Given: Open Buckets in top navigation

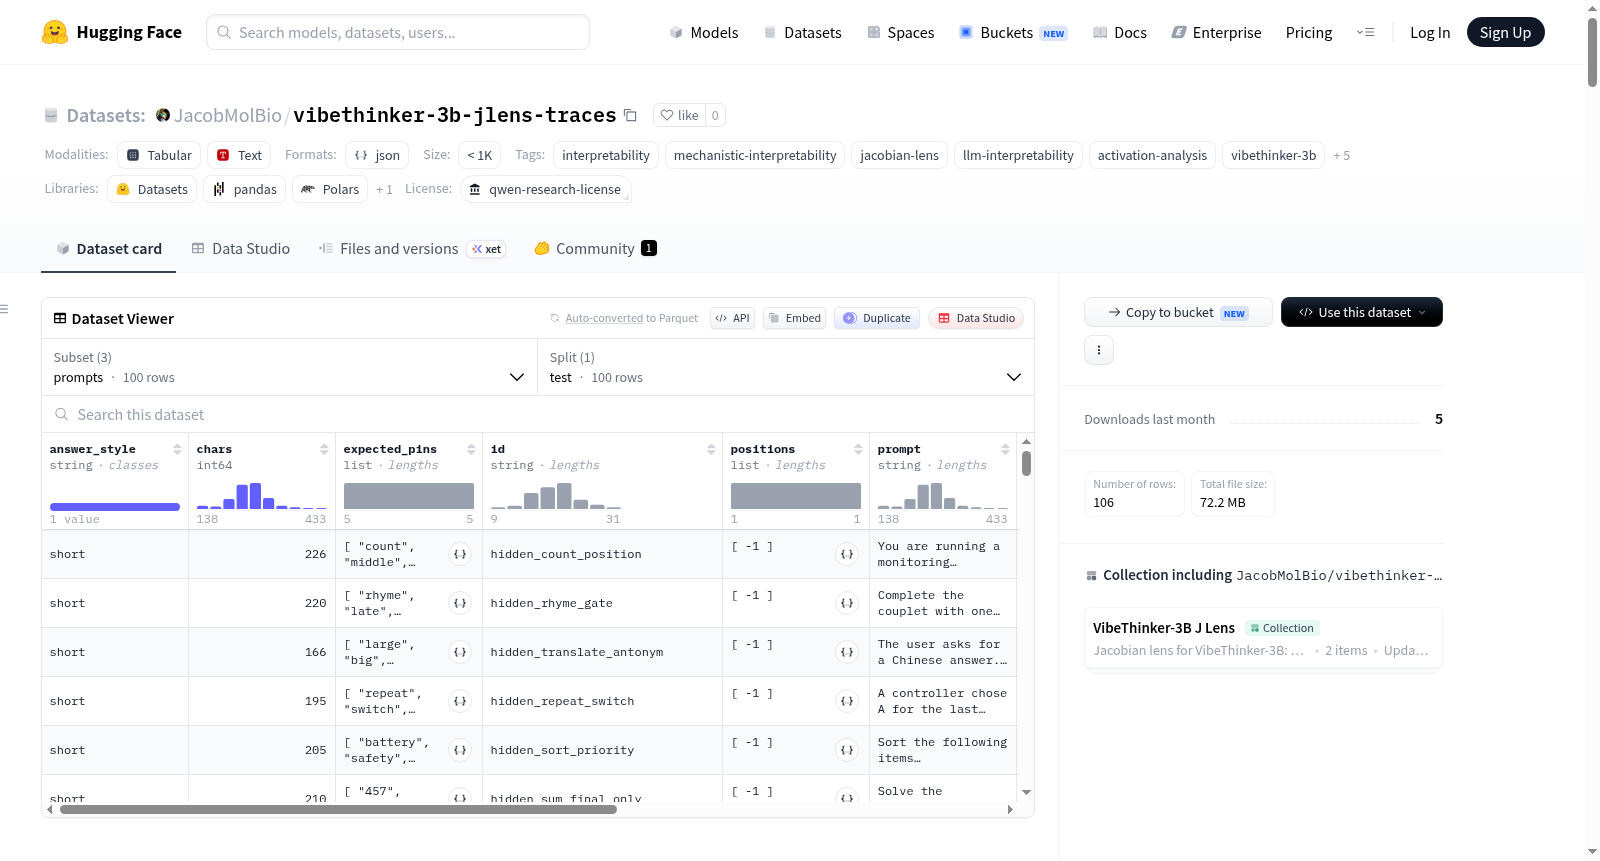Looking at the screenshot, I should pyautogui.click(x=1013, y=32).
